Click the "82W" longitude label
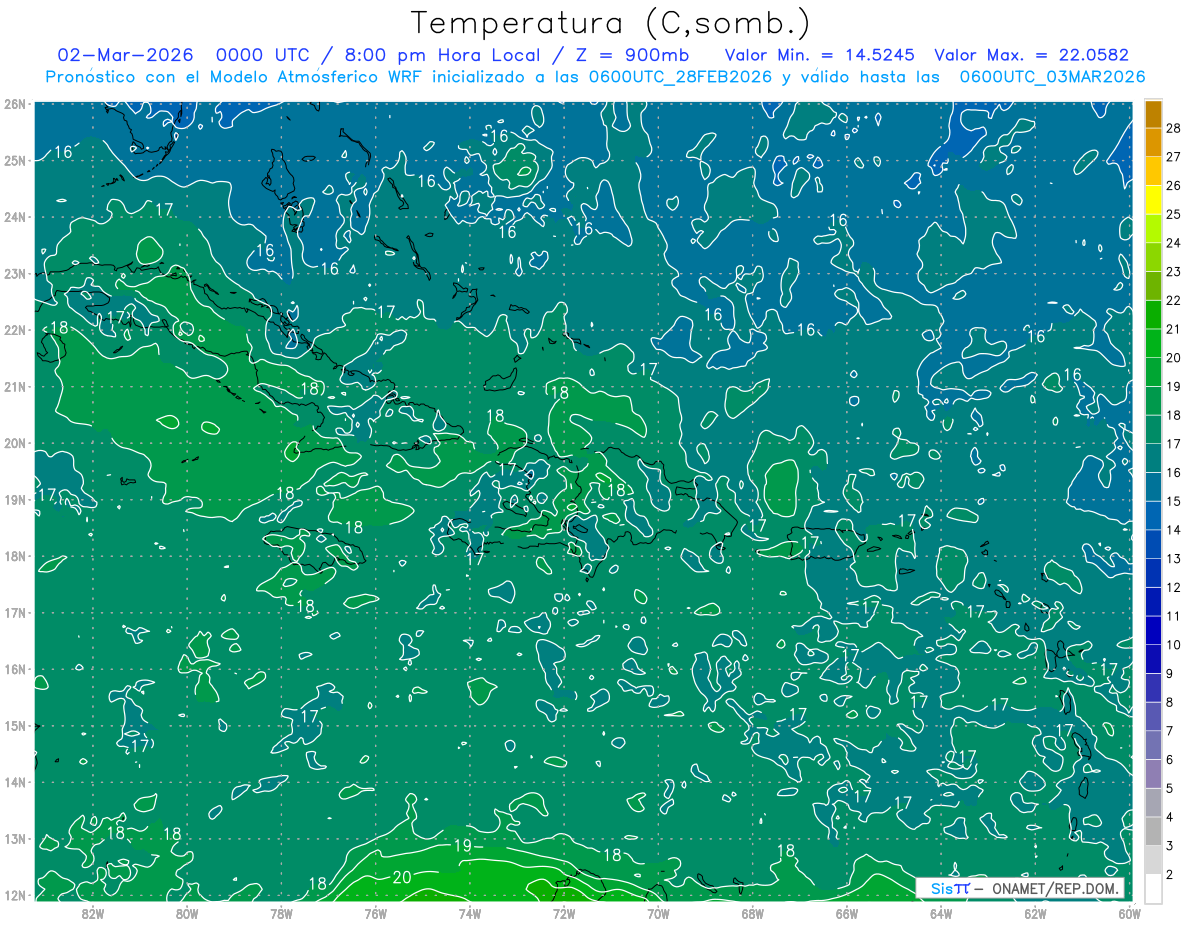Image resolution: width=1200 pixels, height=927 pixels. tap(93, 913)
